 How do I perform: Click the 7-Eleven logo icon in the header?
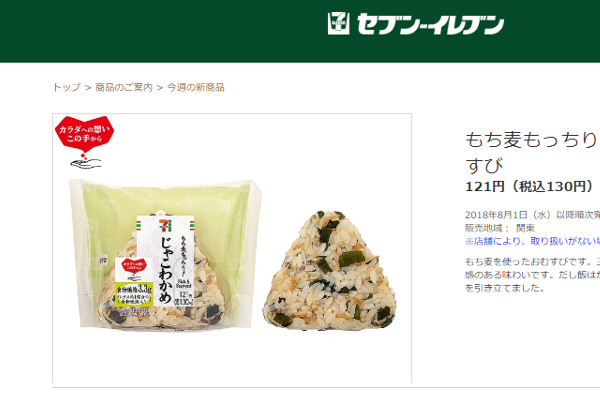(x=339, y=24)
